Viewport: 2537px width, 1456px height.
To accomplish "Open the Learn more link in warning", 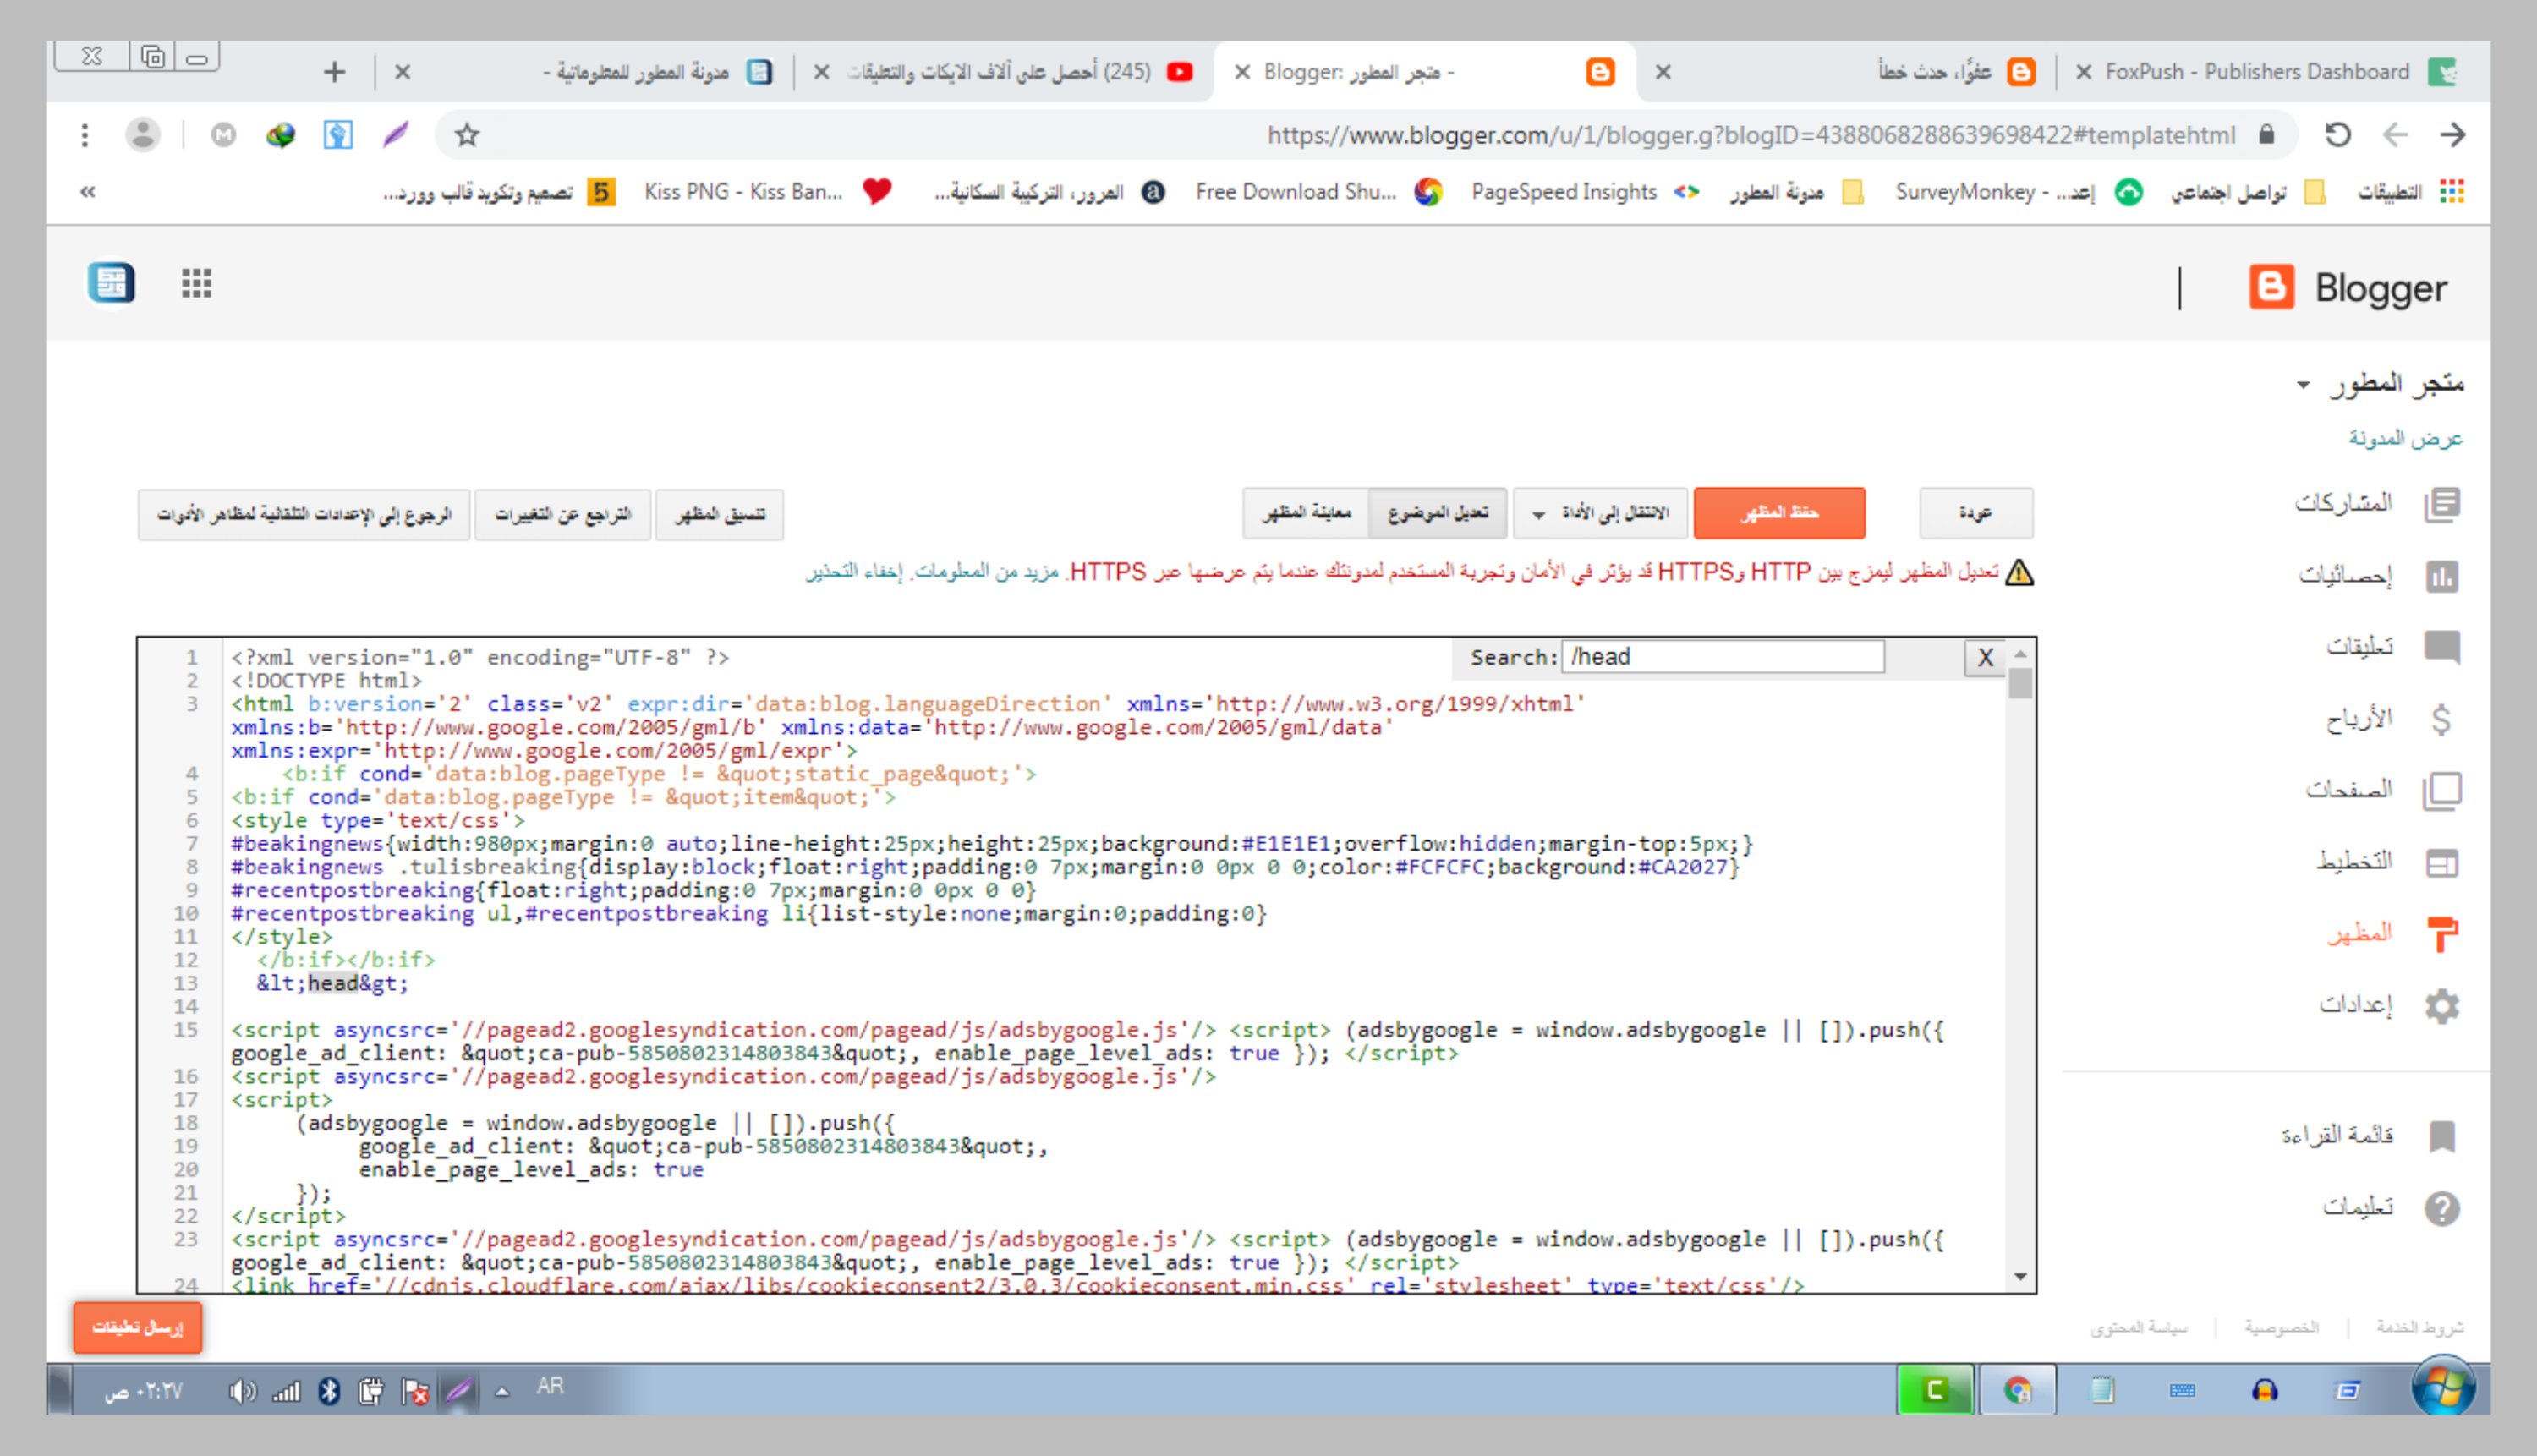I will [986, 572].
